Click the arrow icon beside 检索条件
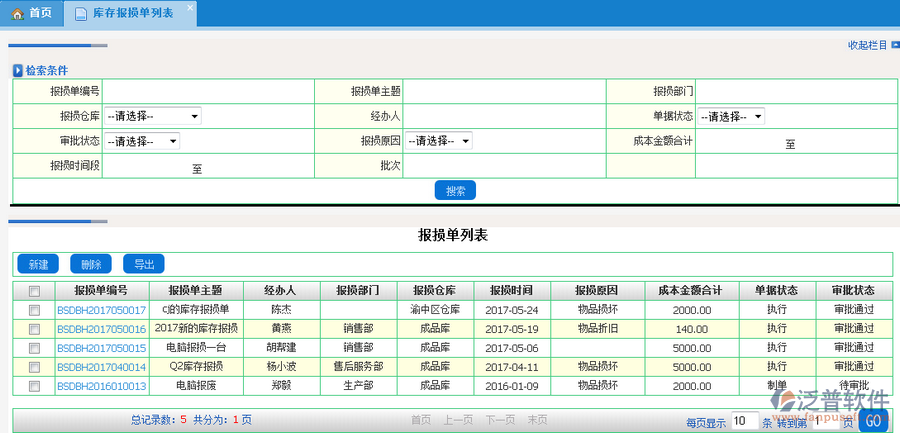 click(18, 71)
